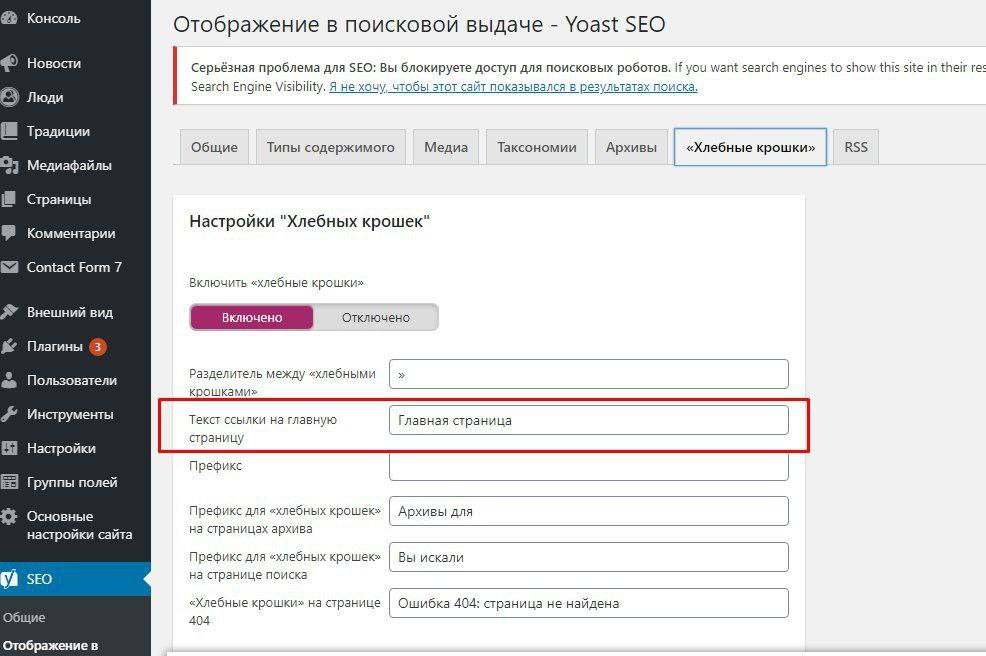Click the breadcrumb separator input field
This screenshot has height=656, width=986.
588,374
